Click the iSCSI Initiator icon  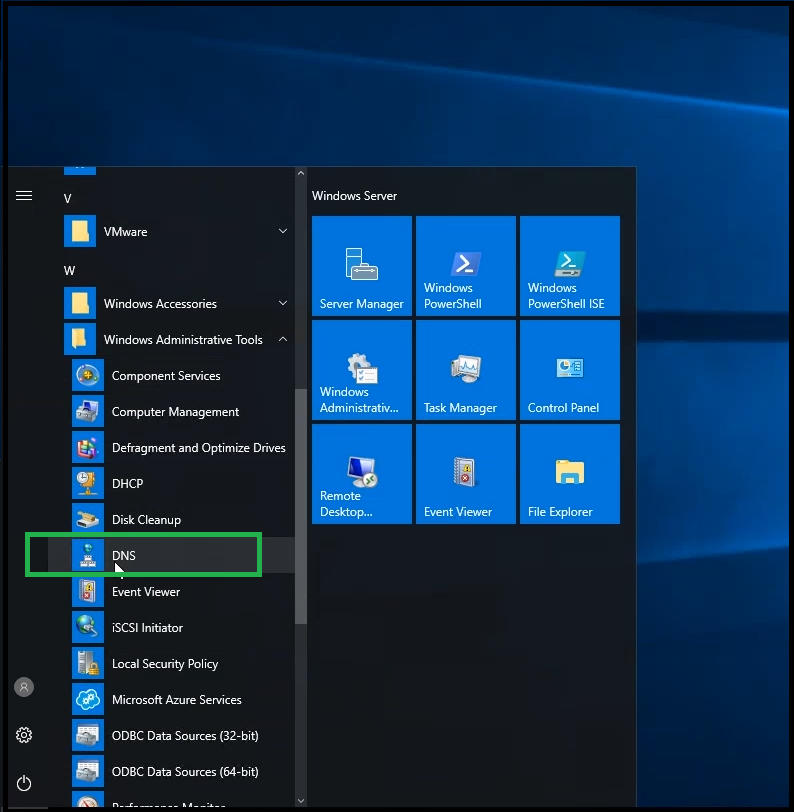click(88, 627)
